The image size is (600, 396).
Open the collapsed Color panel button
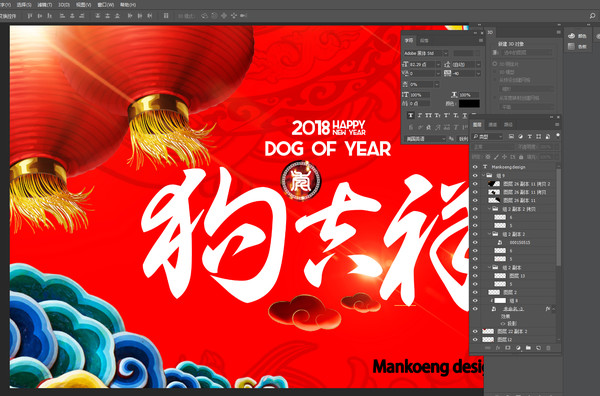tap(577, 36)
